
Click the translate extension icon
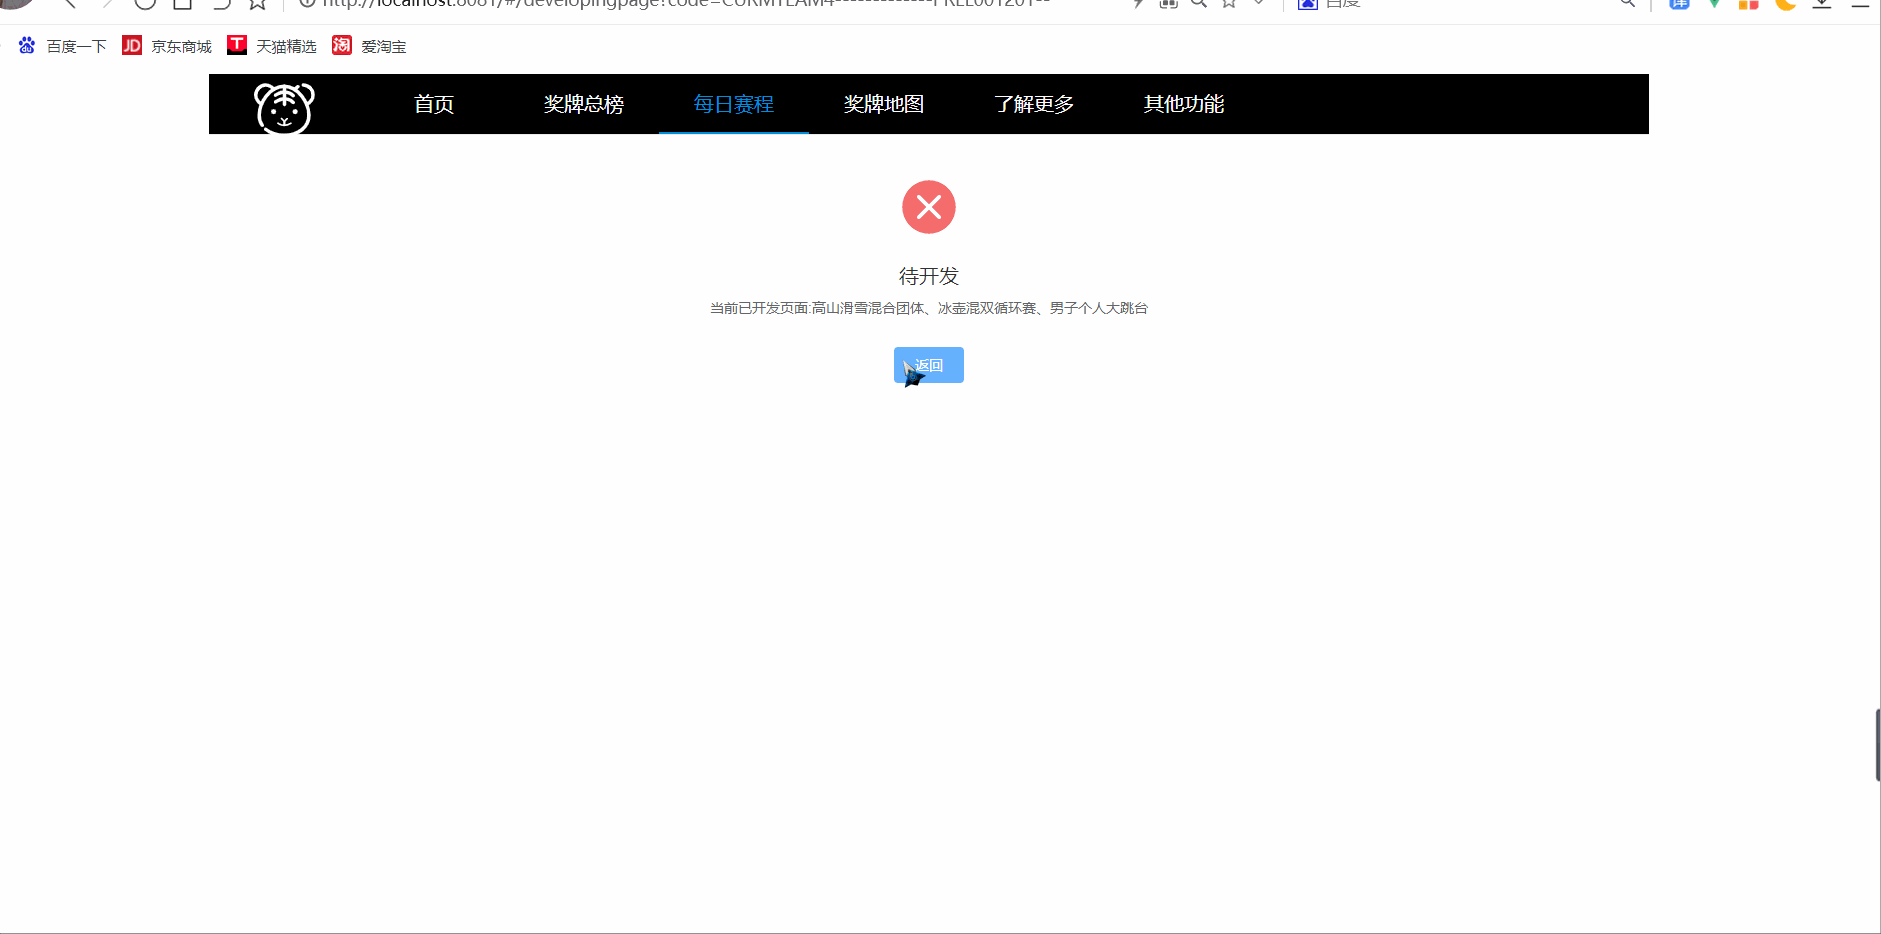point(1679,4)
